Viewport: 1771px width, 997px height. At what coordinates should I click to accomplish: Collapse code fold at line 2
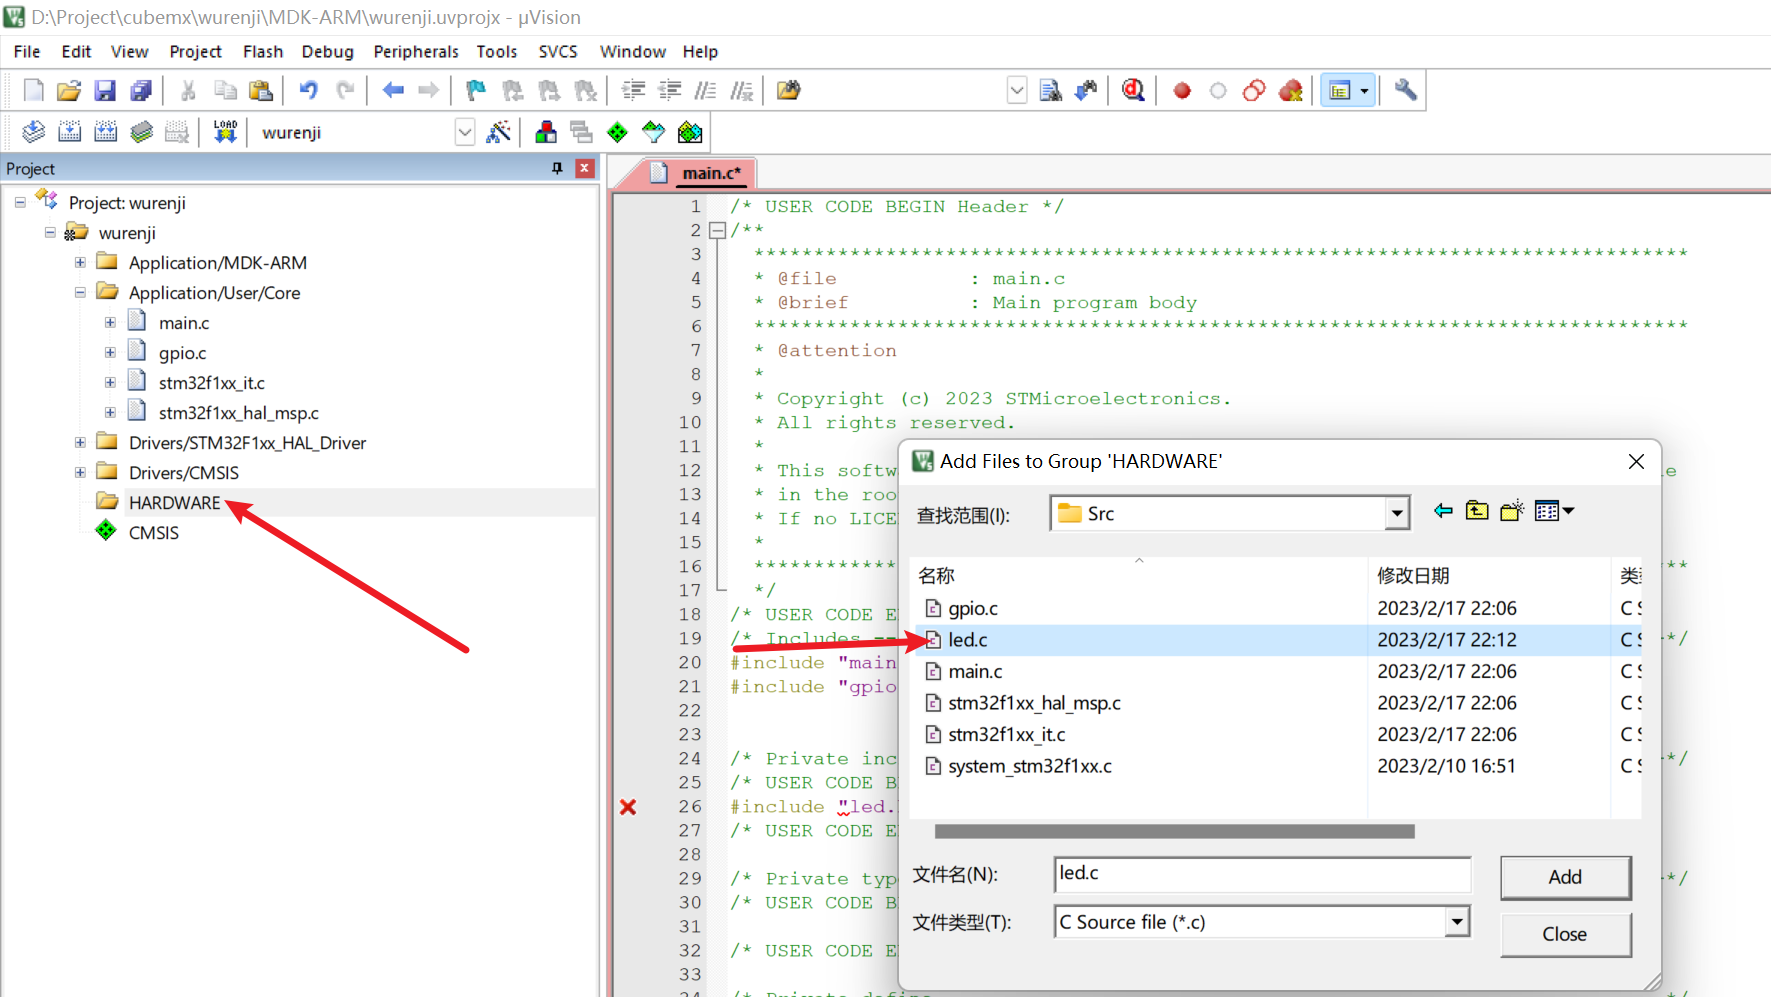[717, 230]
